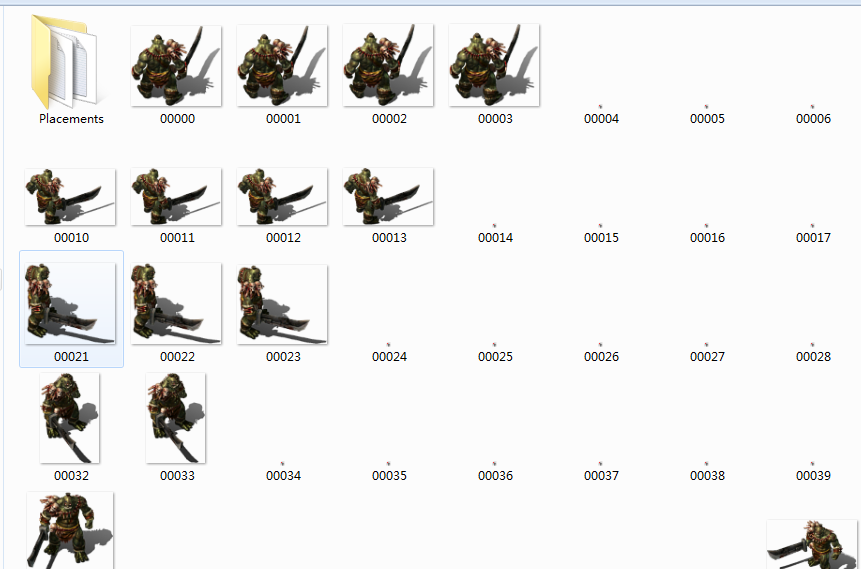Click the file label 00036
This screenshot has width=861, height=569.
pyautogui.click(x=495, y=476)
